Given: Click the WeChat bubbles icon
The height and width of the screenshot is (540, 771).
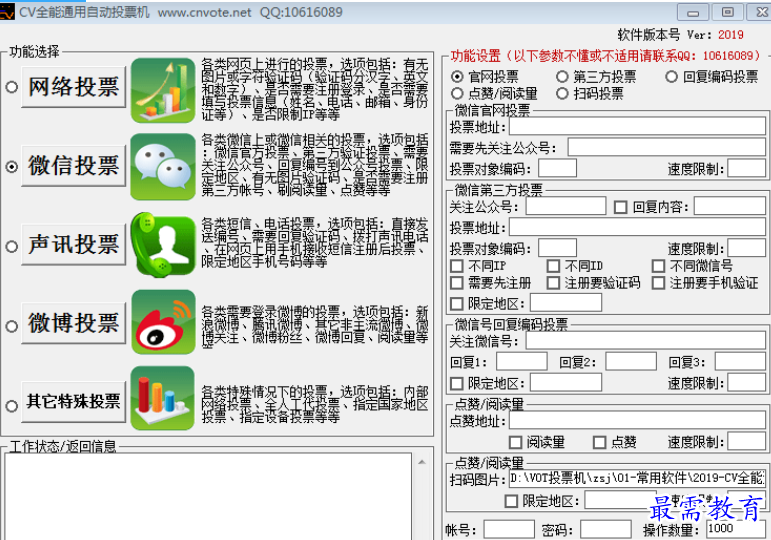Looking at the screenshot, I should pos(163,167).
